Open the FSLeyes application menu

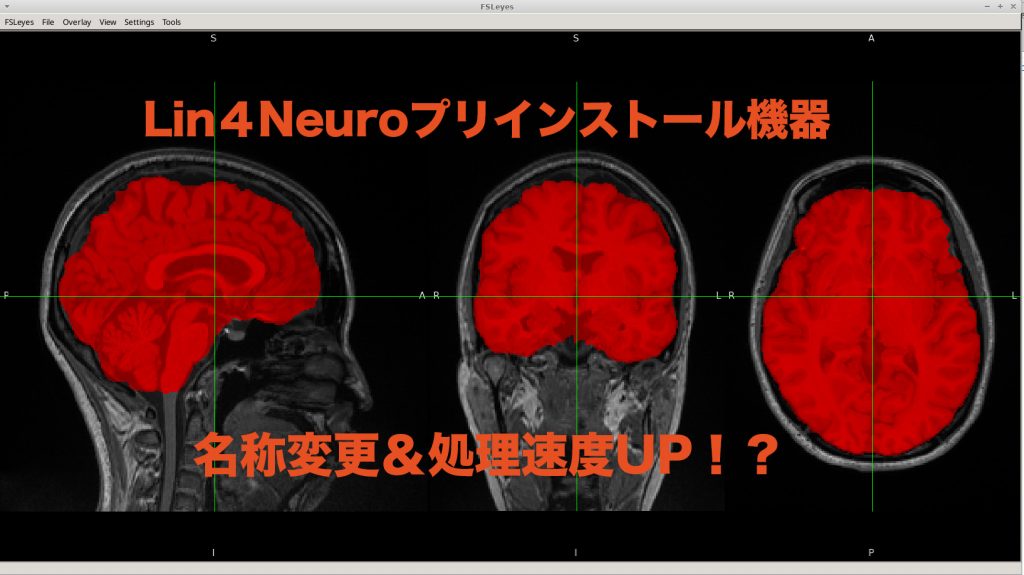click(19, 22)
